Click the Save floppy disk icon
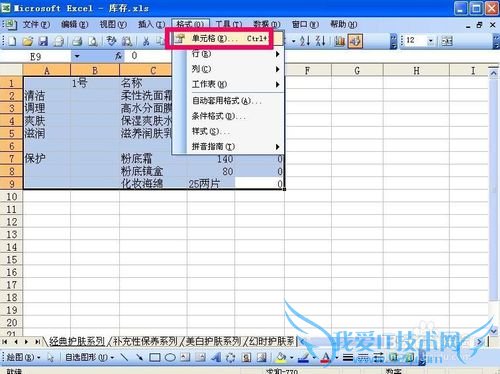 click(x=43, y=41)
